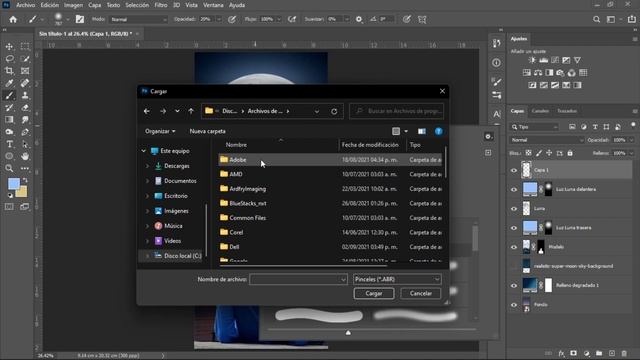Switch to the Canales tab
The width and height of the screenshot is (640, 360).
[x=540, y=111]
